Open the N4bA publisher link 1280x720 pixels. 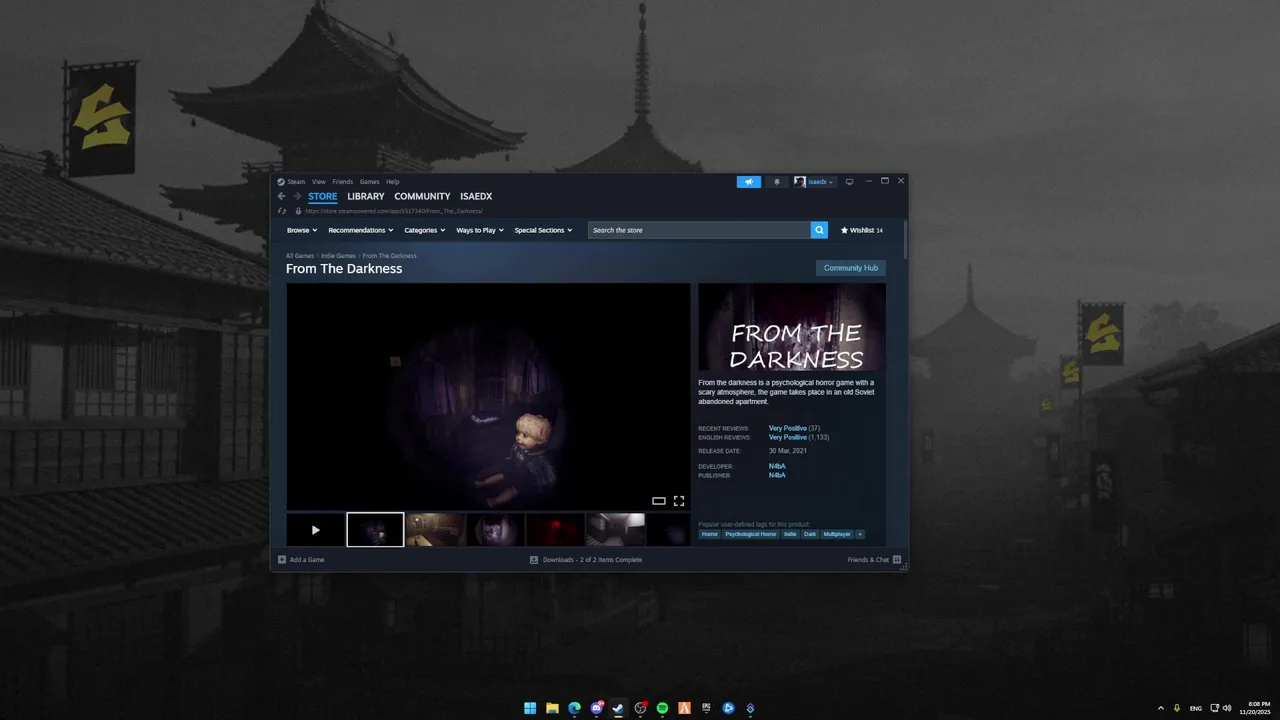[777, 475]
